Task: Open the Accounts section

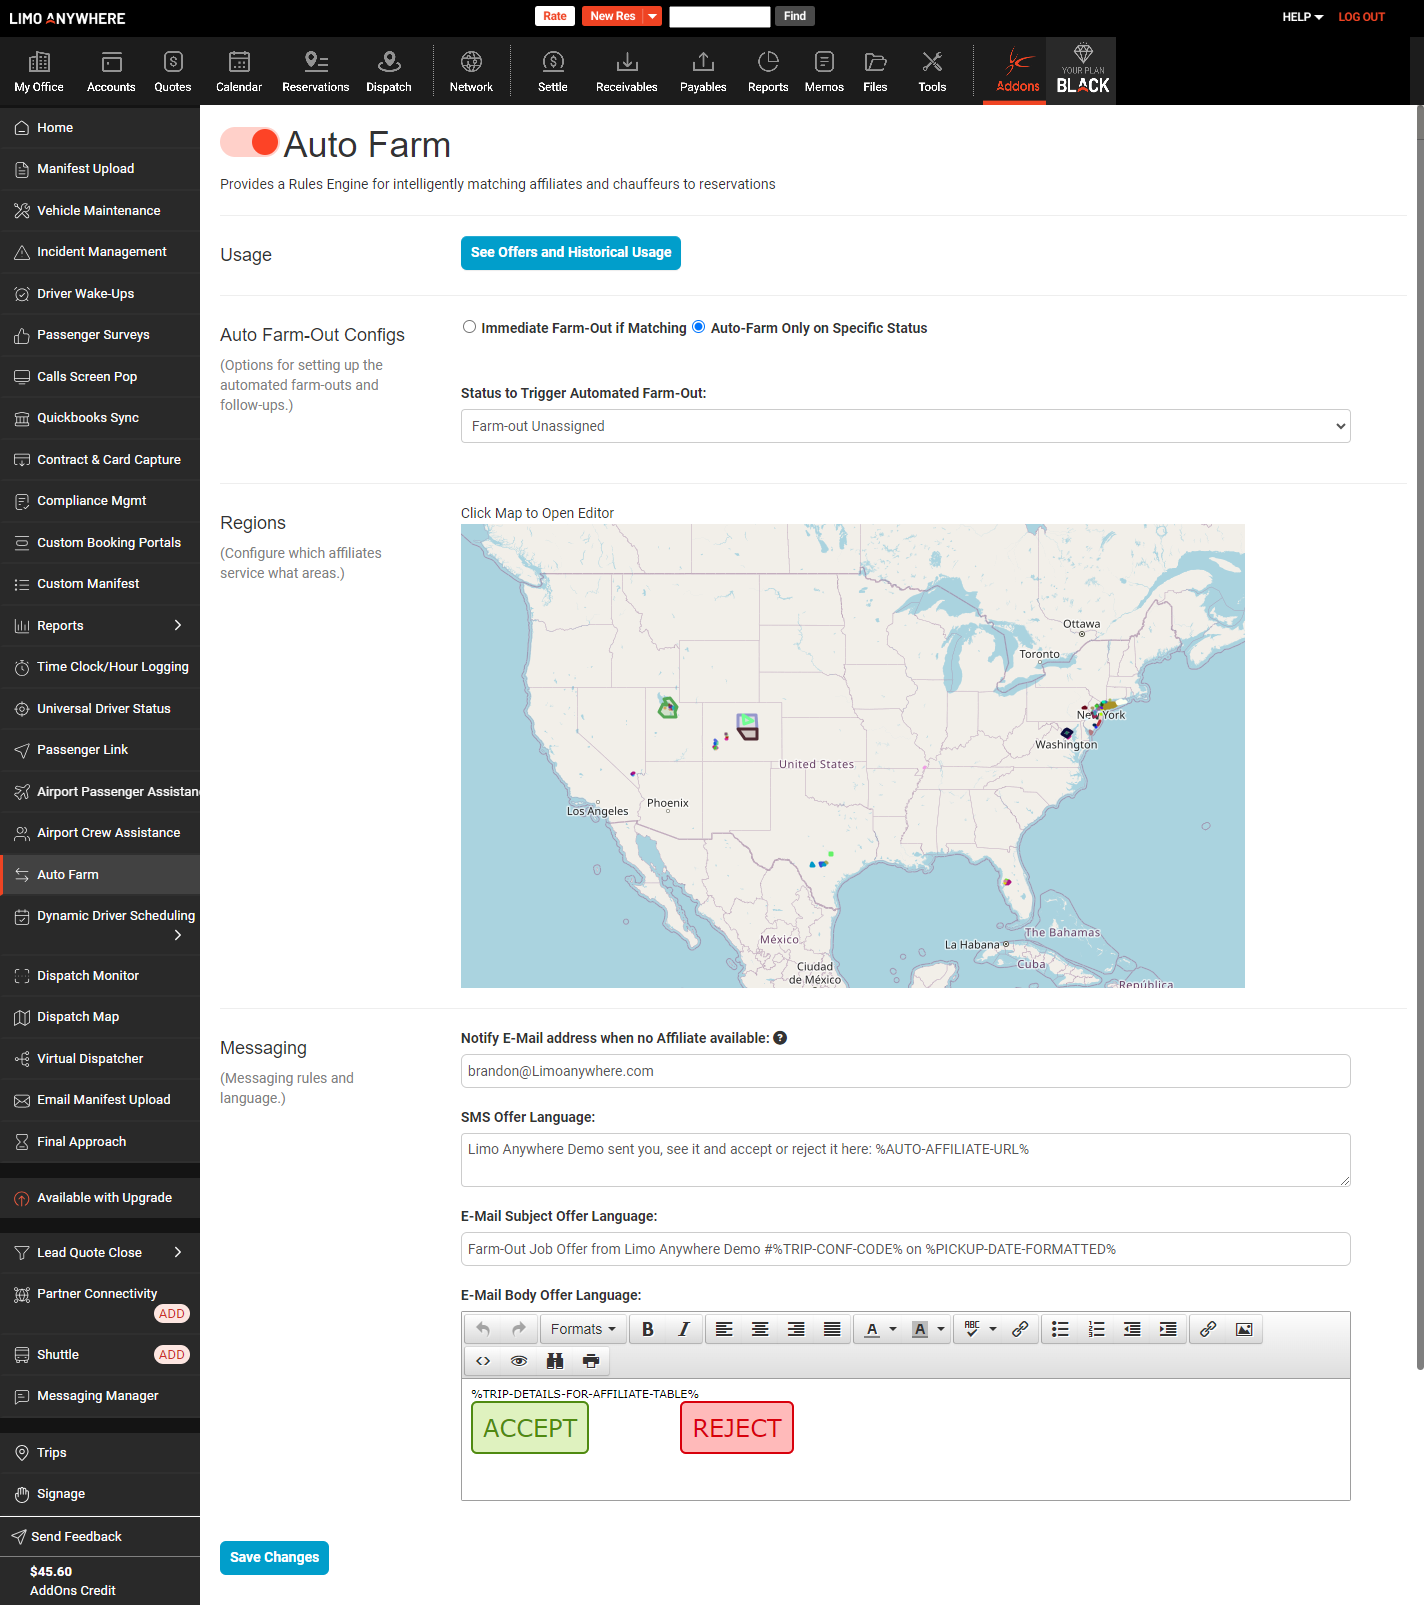Action: pos(111,72)
